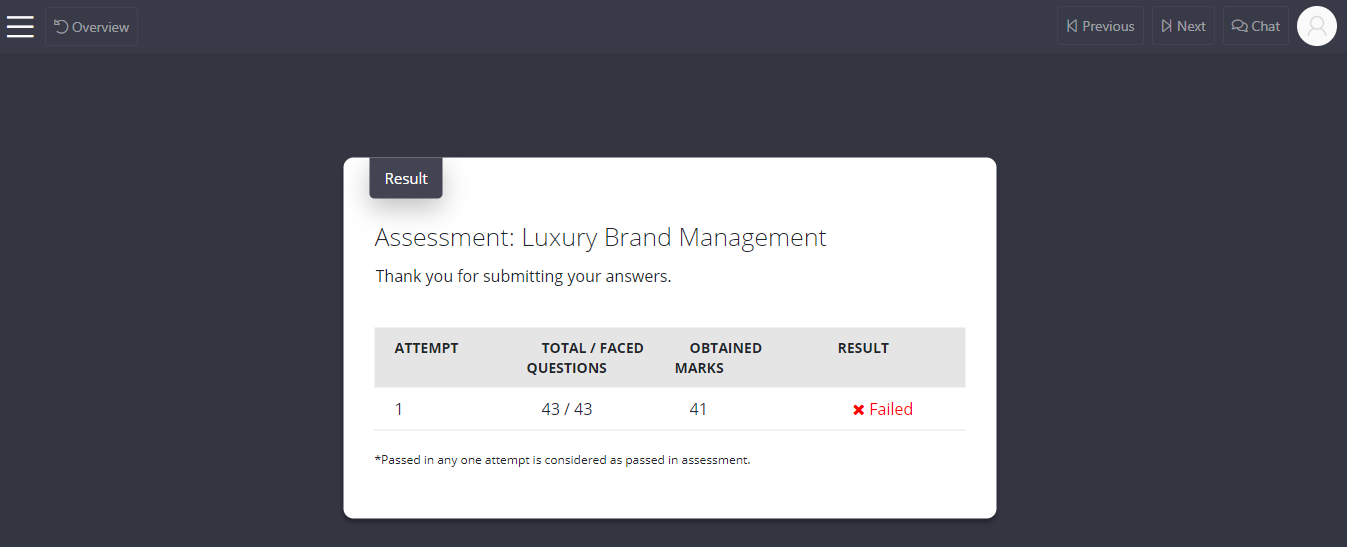1347x547 pixels.
Task: Open the hamburger menu icon
Action: (20, 26)
